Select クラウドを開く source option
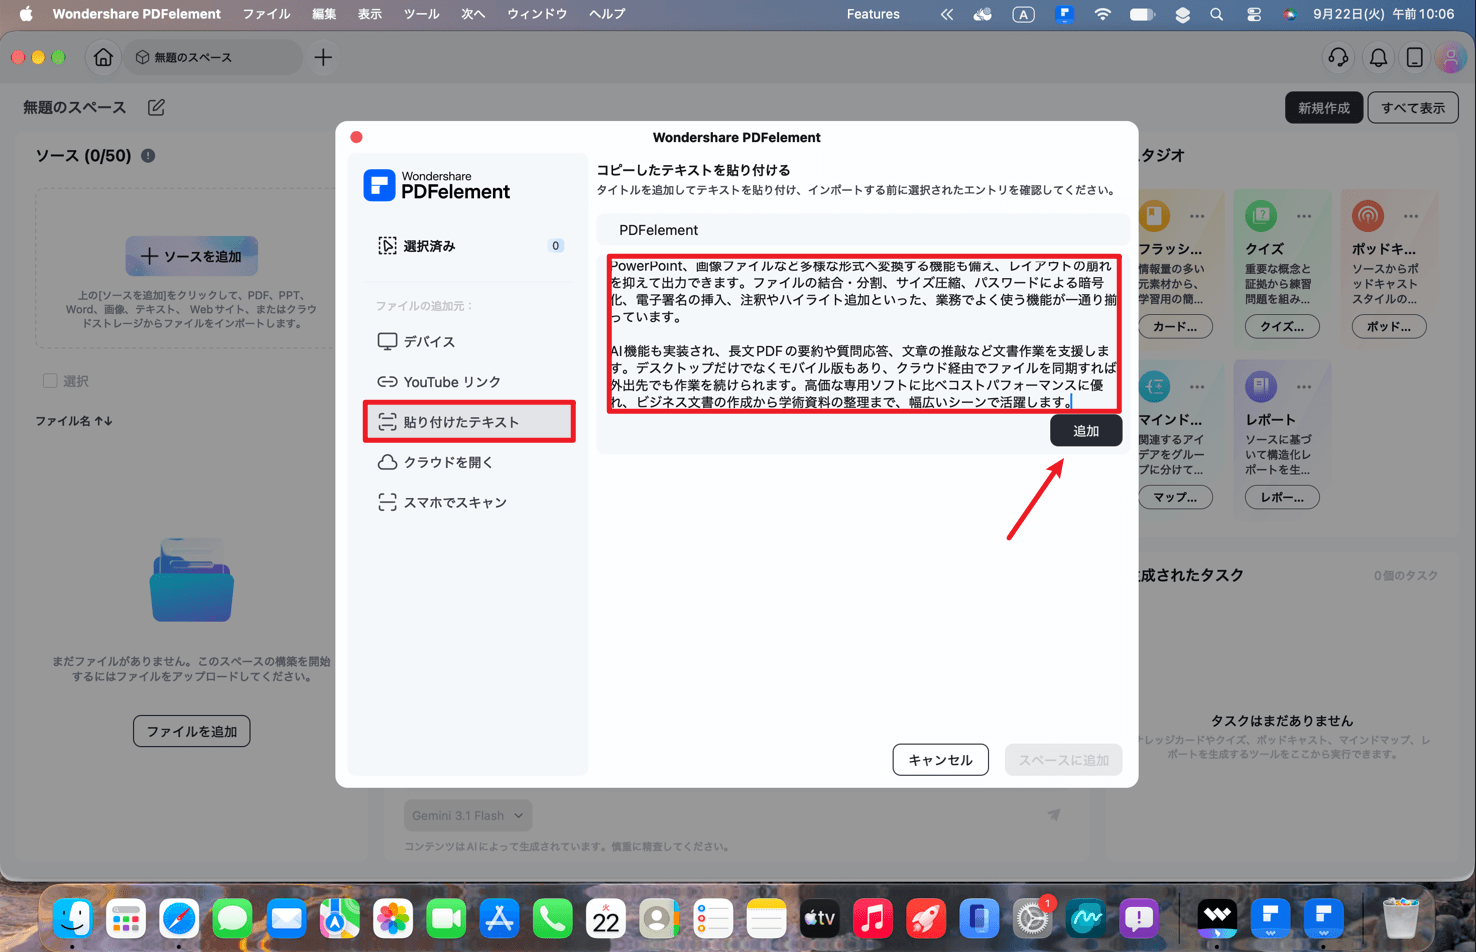This screenshot has width=1476, height=952. [x=469, y=462]
